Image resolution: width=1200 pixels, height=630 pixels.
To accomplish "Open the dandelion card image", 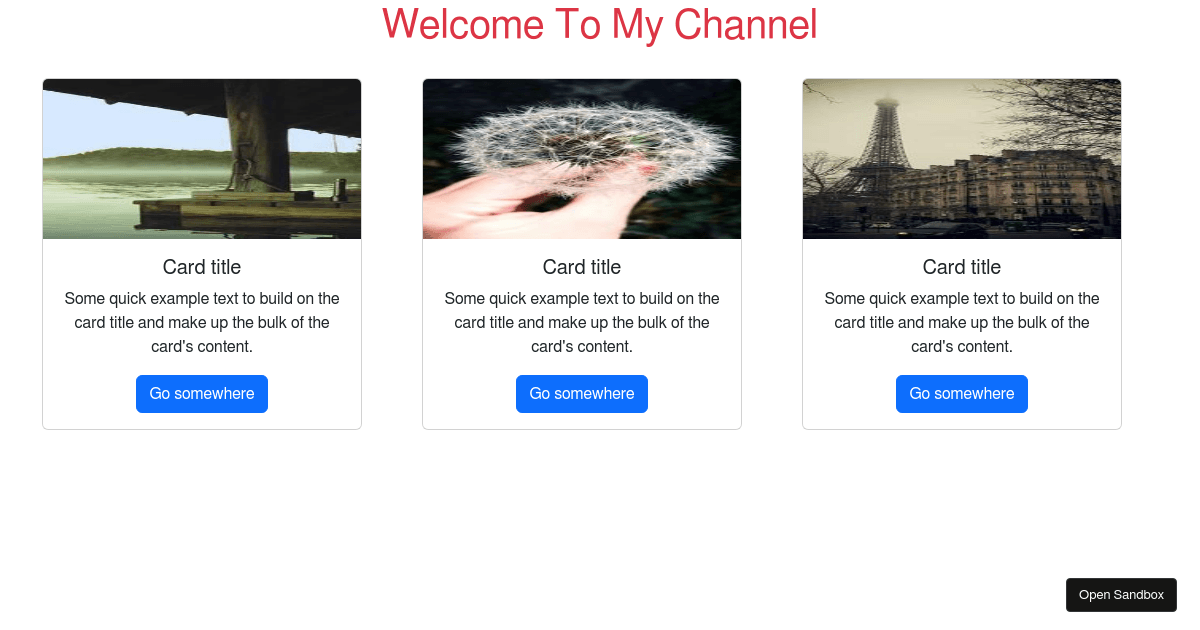I will coord(582,159).
